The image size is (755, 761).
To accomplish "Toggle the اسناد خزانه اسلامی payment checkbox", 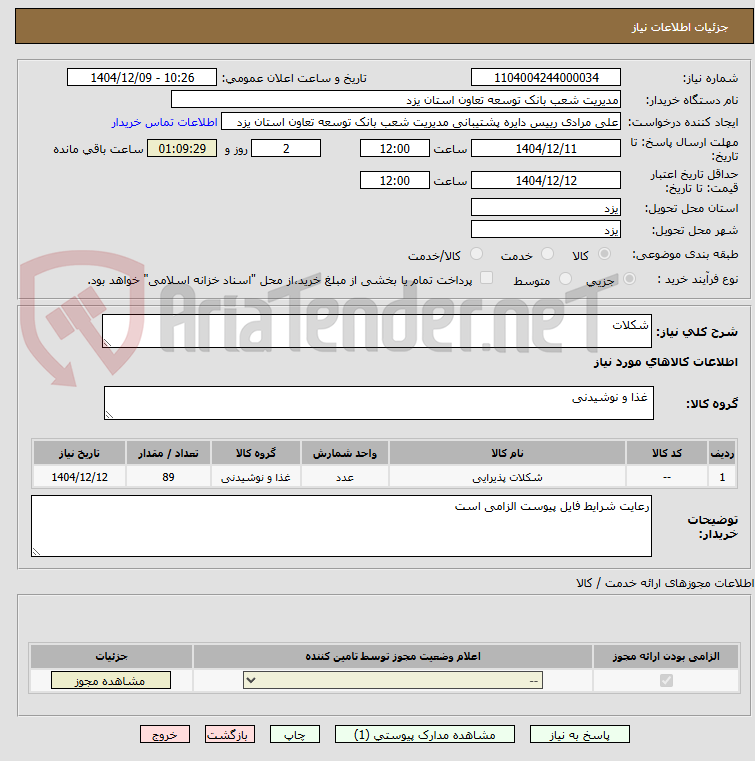I will [x=486, y=278].
